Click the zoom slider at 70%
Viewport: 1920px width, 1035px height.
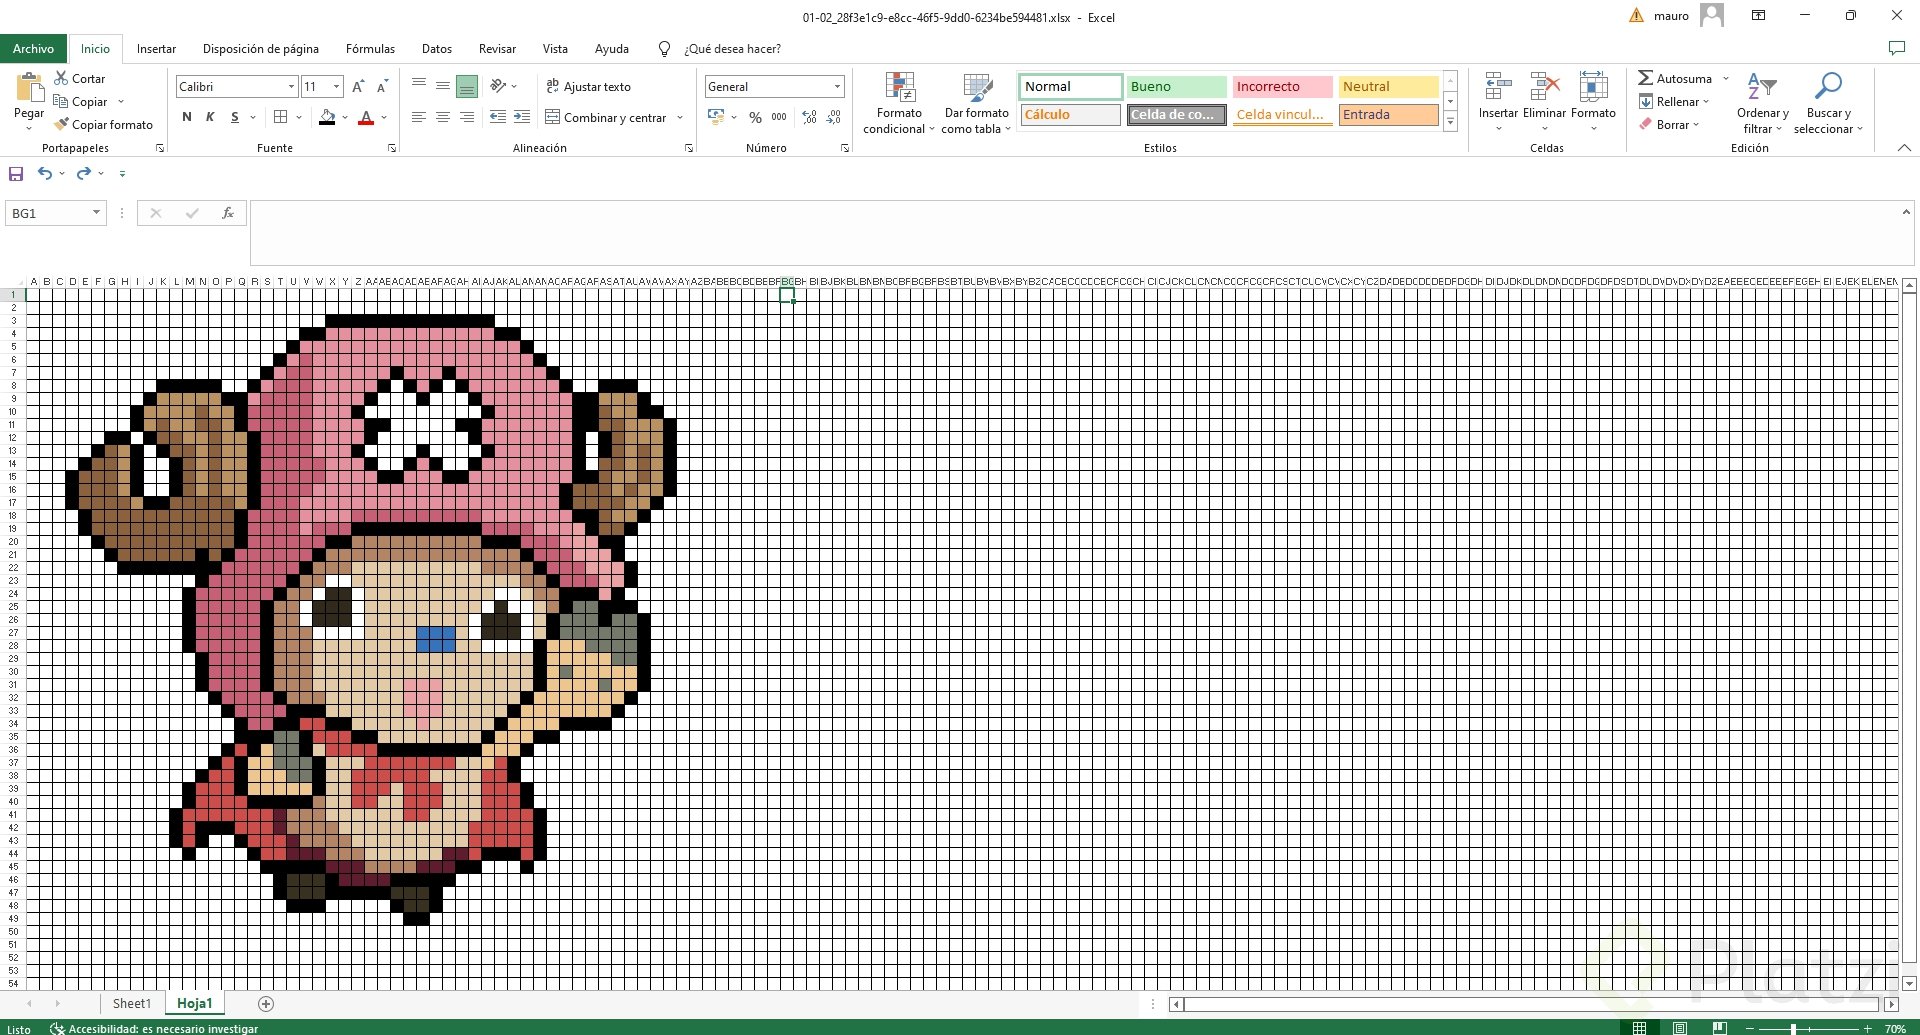pos(1794,1028)
